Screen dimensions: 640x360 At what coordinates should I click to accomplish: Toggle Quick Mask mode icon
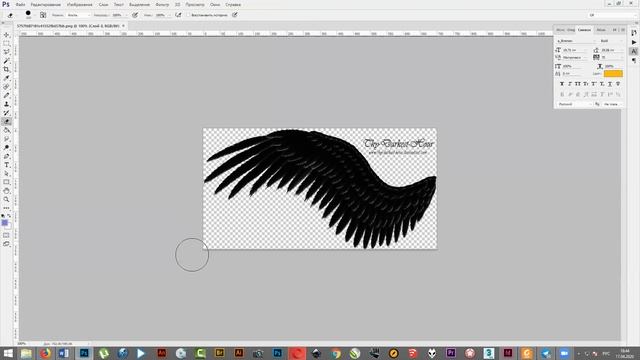[x=7, y=235]
